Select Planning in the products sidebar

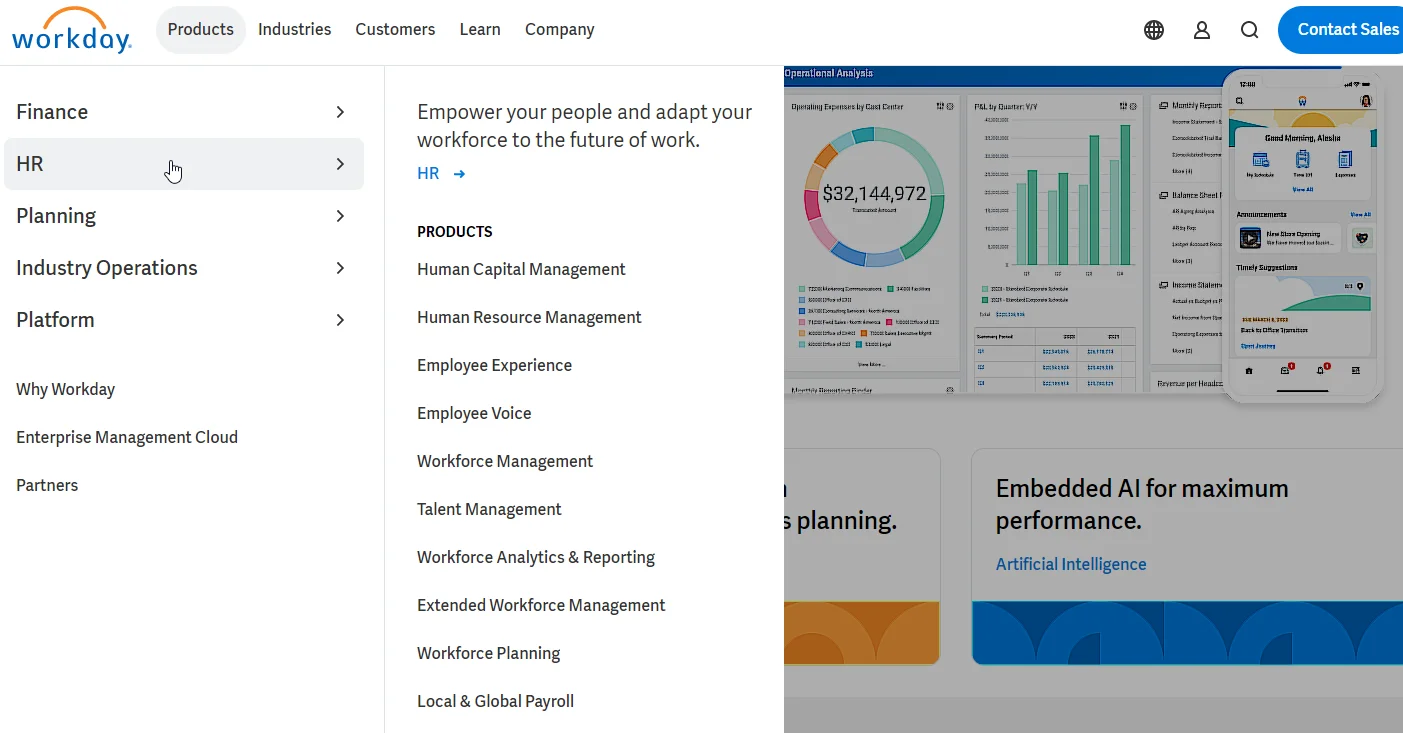pyautogui.click(x=184, y=216)
